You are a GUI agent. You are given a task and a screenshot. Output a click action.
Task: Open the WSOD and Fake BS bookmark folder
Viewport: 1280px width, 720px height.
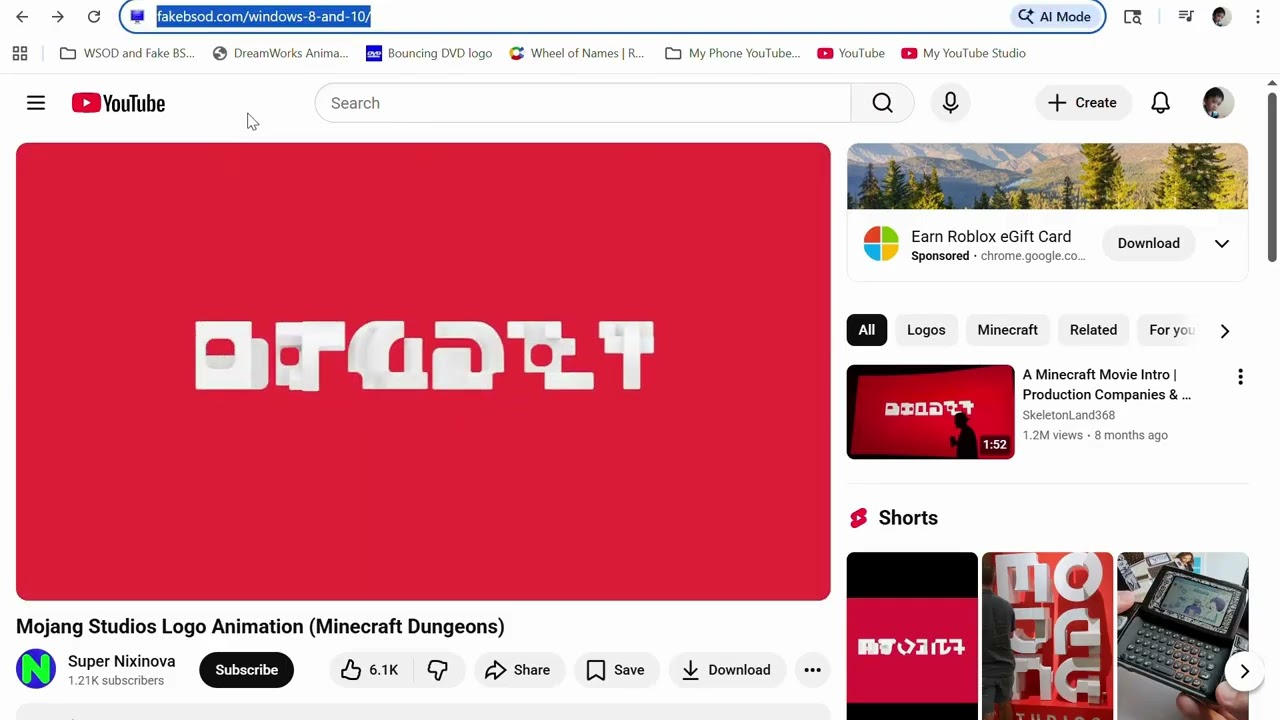[127, 53]
